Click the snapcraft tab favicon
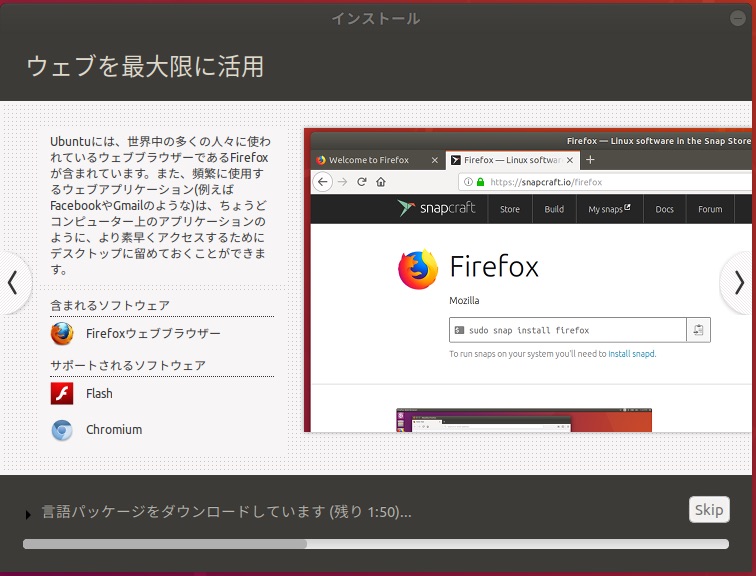The image size is (756, 576). (456, 160)
